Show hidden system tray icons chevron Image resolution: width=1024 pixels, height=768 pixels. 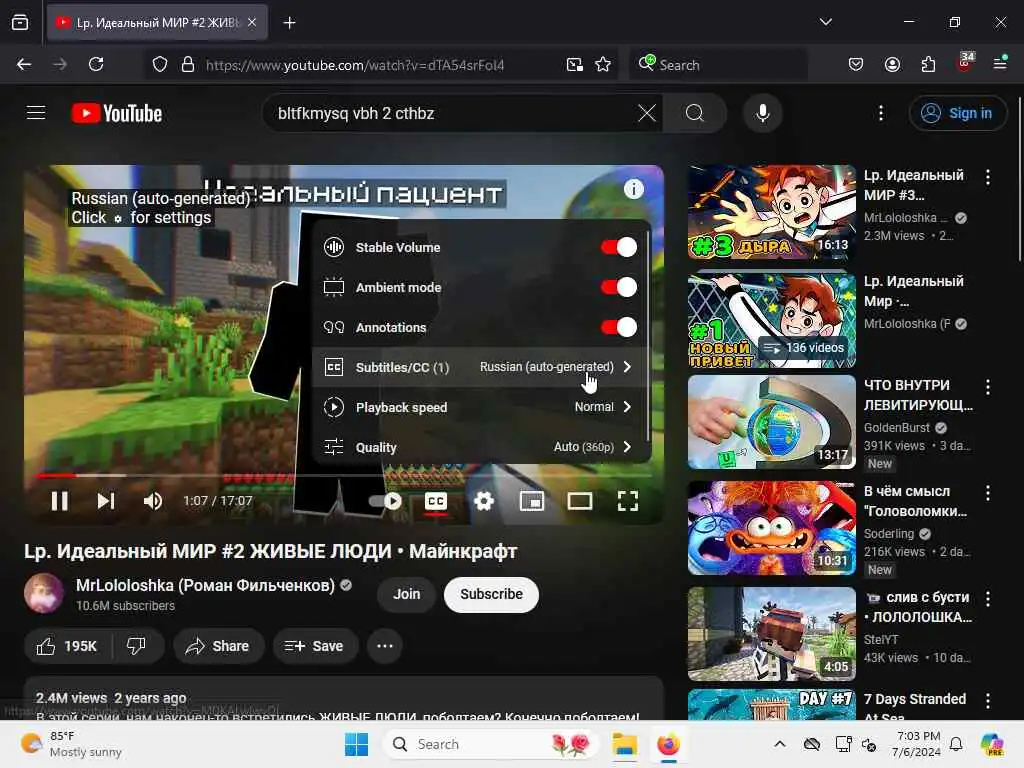780,744
